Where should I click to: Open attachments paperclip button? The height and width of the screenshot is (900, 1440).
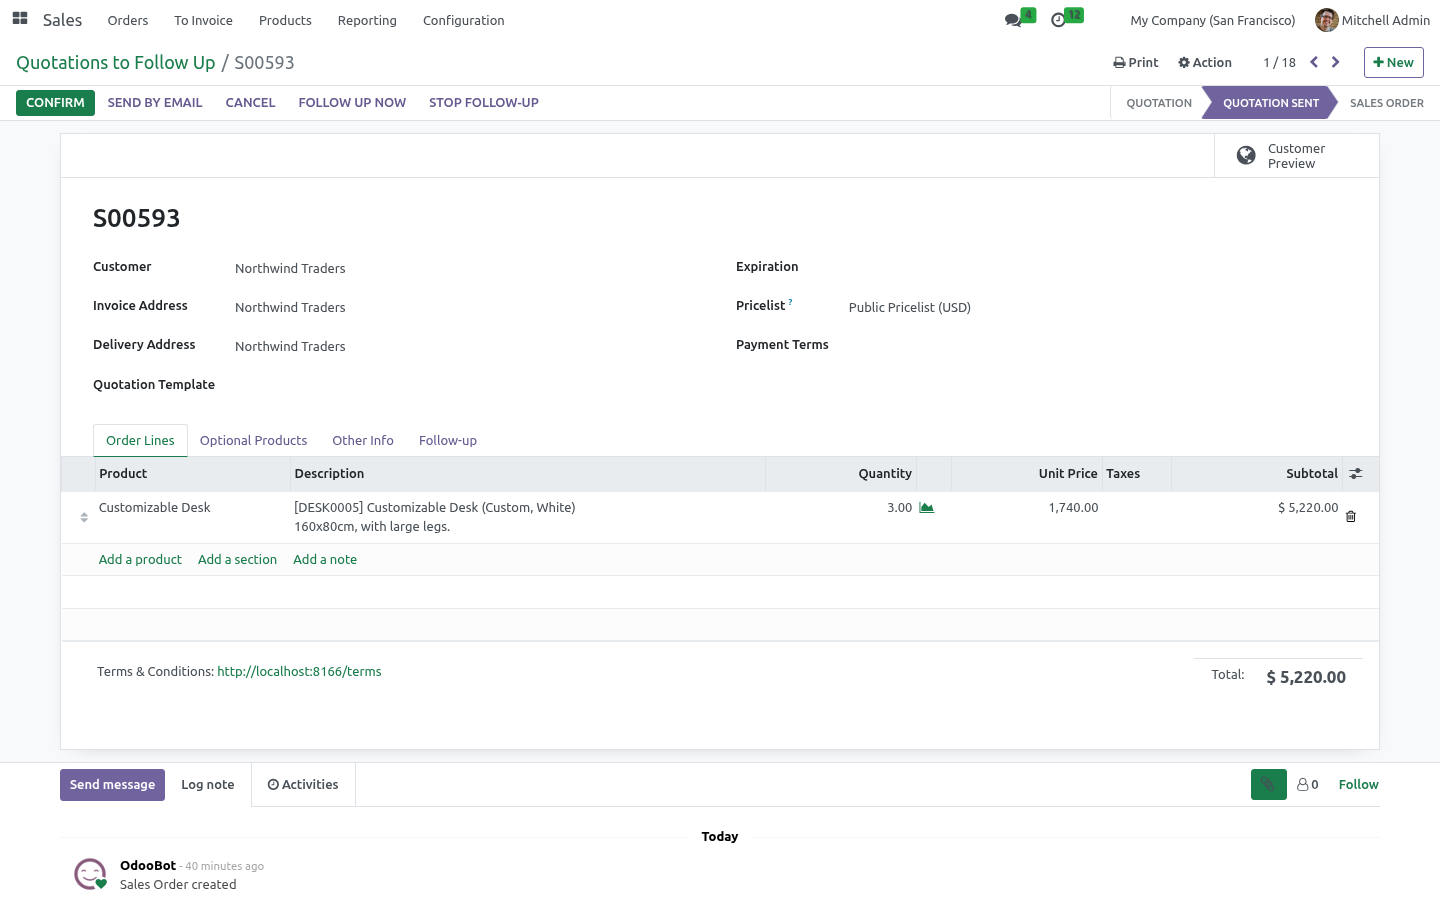(1268, 785)
